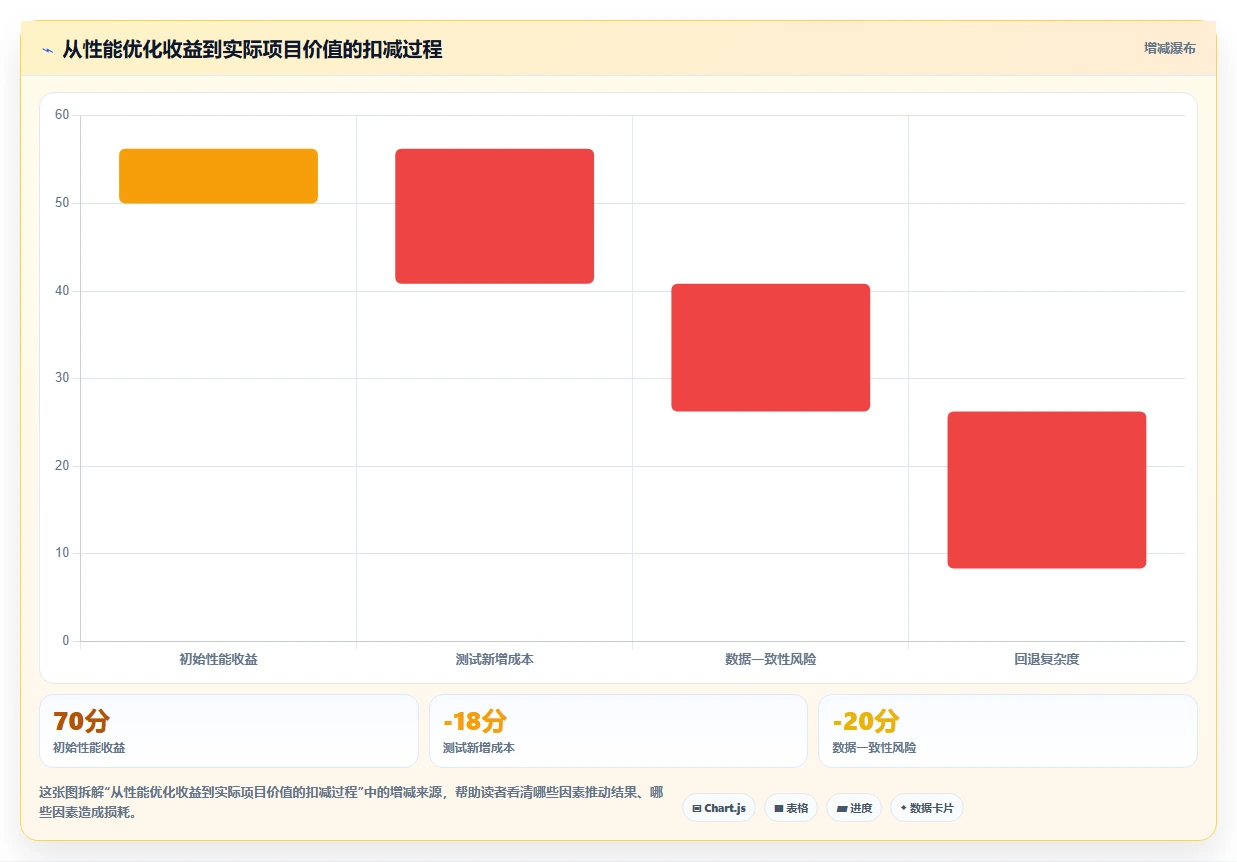Select the -18分 测试新增成本 card
This screenshot has width=1237, height=862.
click(x=618, y=731)
